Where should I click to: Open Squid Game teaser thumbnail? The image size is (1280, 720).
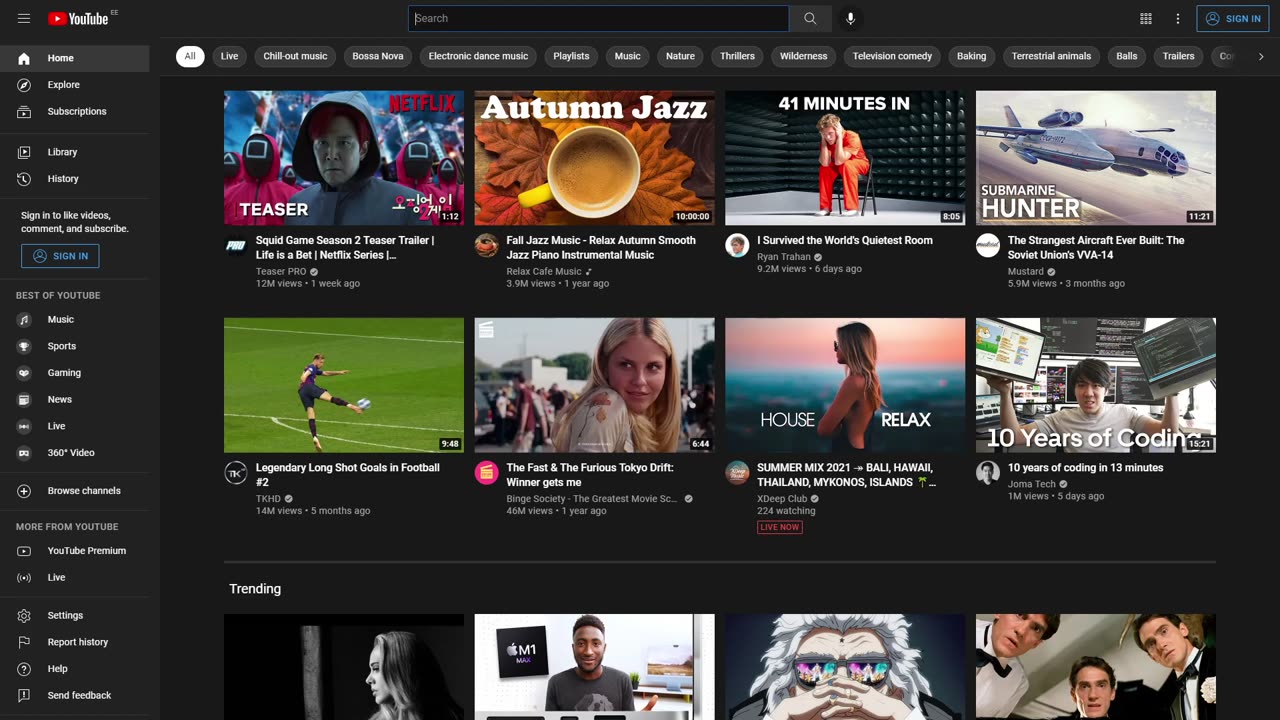pos(344,158)
